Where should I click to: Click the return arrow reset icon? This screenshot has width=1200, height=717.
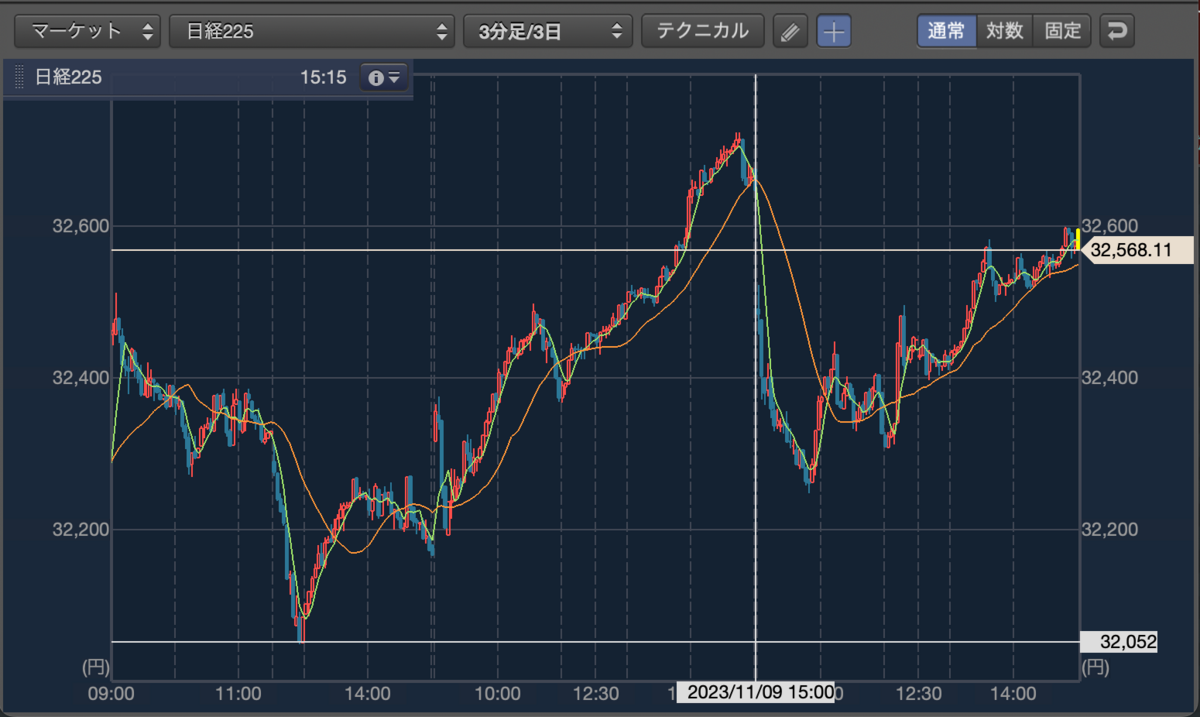1117,31
